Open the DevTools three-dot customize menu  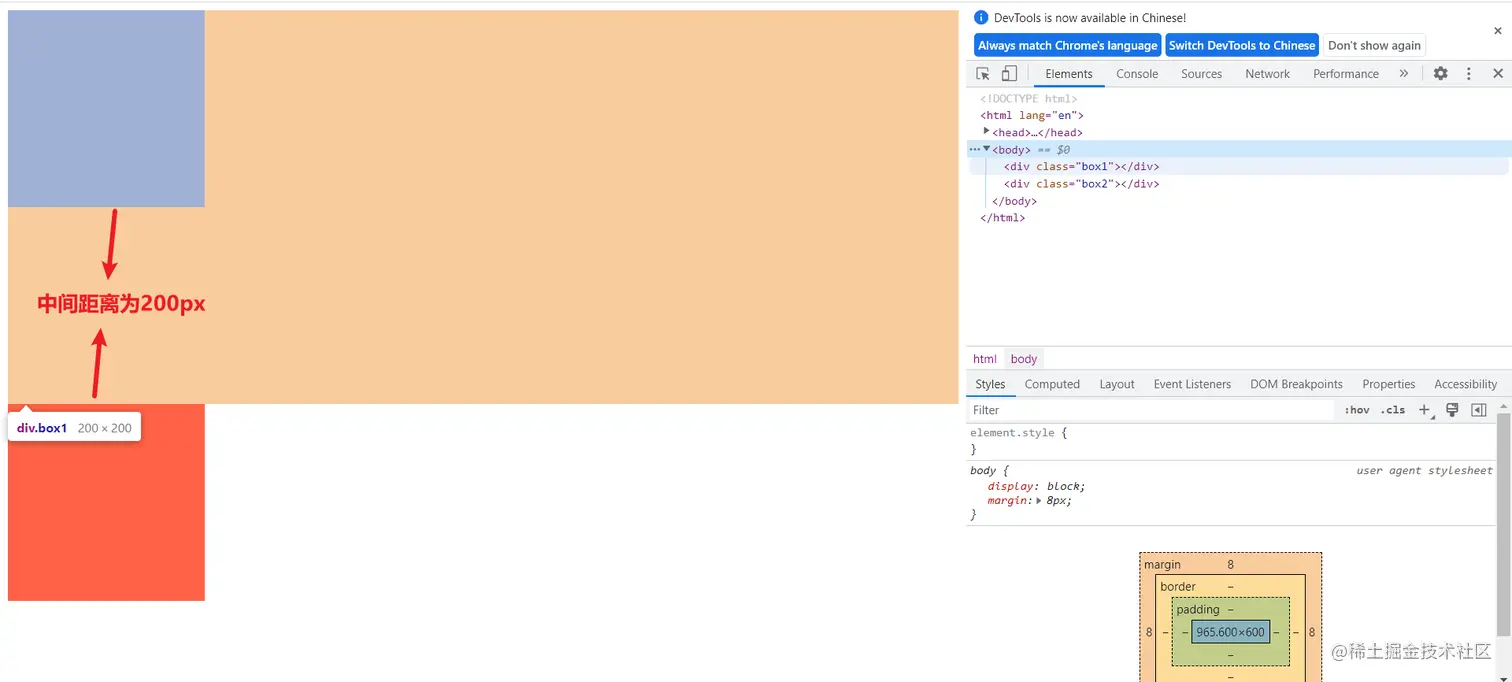(x=1468, y=74)
